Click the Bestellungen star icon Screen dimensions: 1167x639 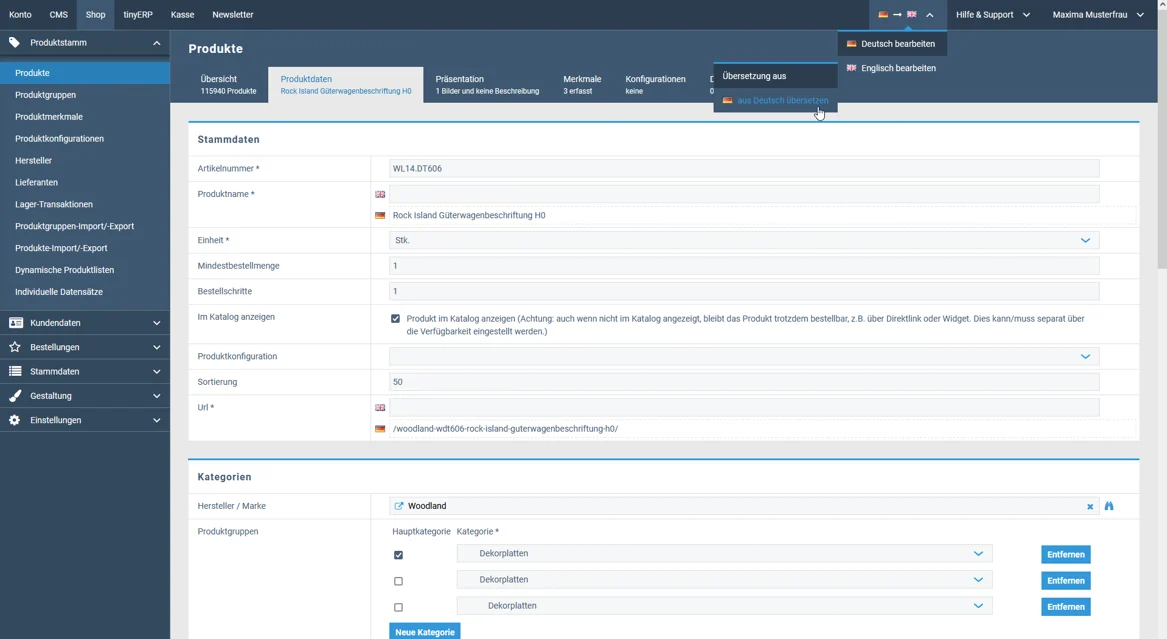(15, 347)
